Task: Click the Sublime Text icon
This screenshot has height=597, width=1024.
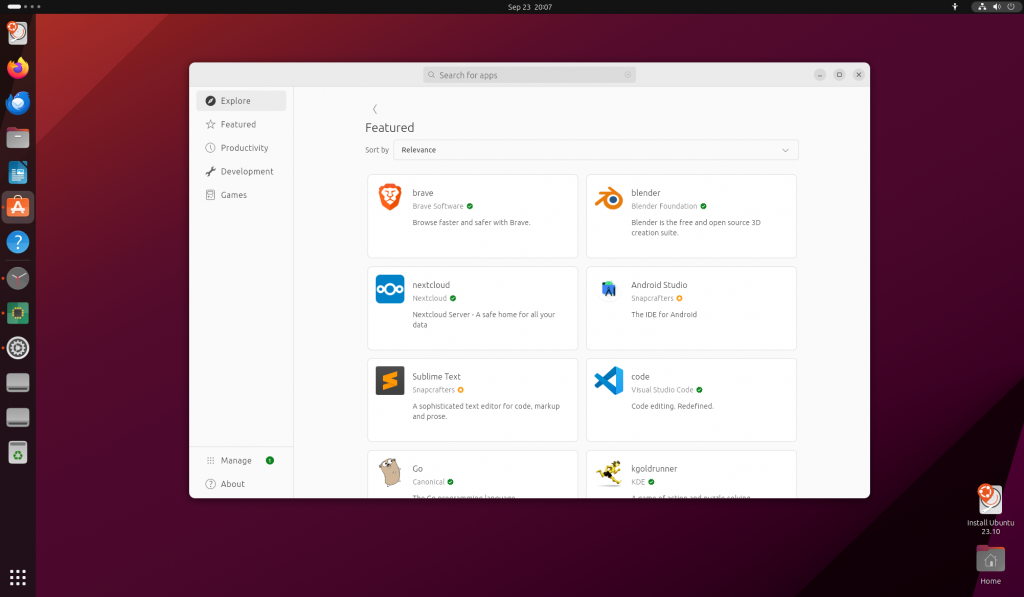Action: [388, 381]
